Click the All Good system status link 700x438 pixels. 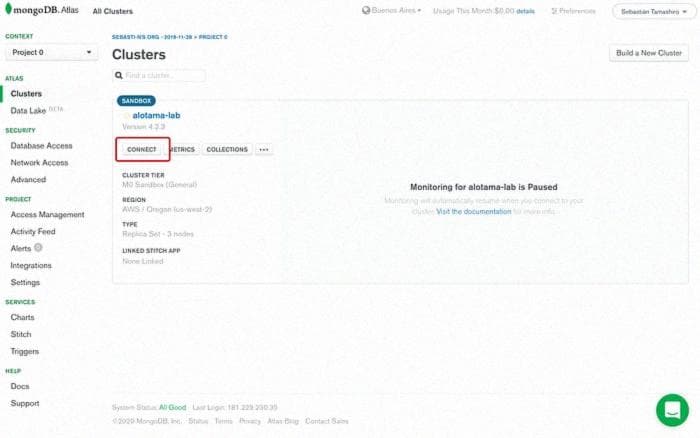click(x=172, y=407)
